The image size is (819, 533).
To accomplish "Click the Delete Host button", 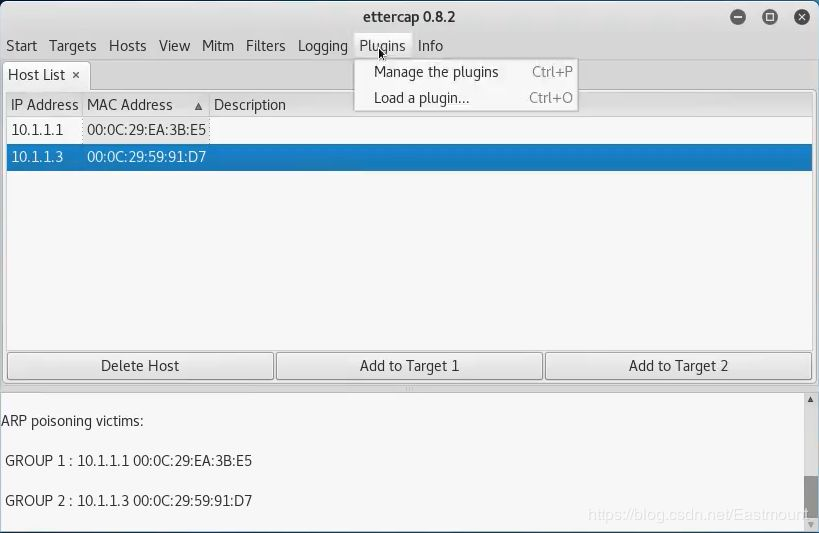I will click(x=141, y=366).
